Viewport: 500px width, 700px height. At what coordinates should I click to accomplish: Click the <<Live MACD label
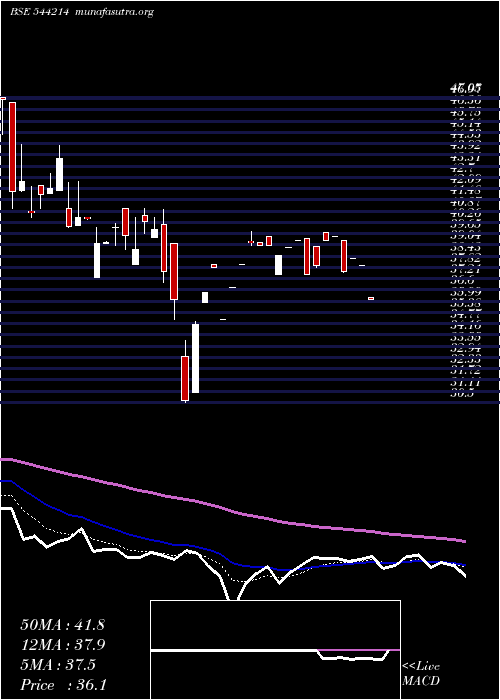pyautogui.click(x=421, y=674)
